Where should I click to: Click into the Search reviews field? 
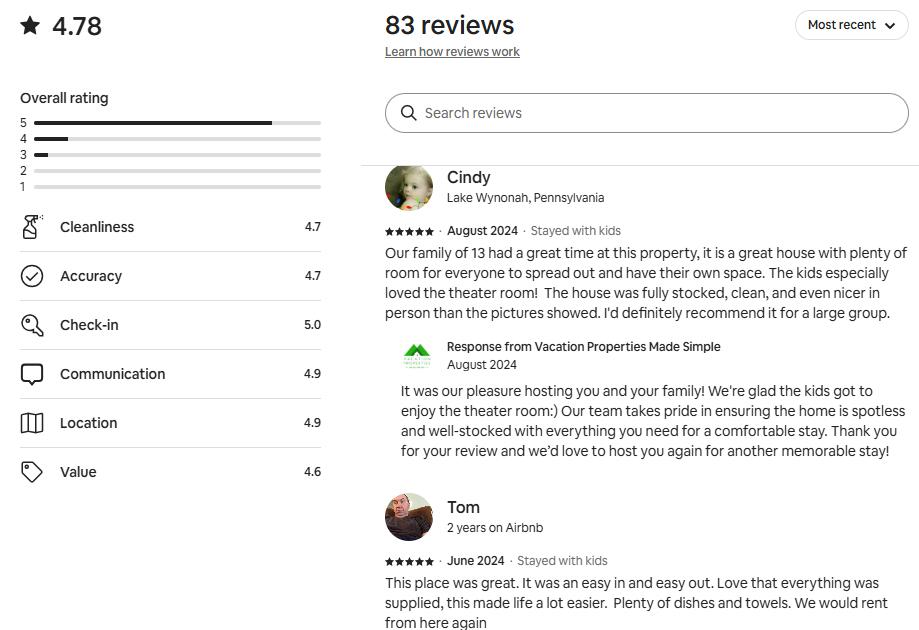660,113
